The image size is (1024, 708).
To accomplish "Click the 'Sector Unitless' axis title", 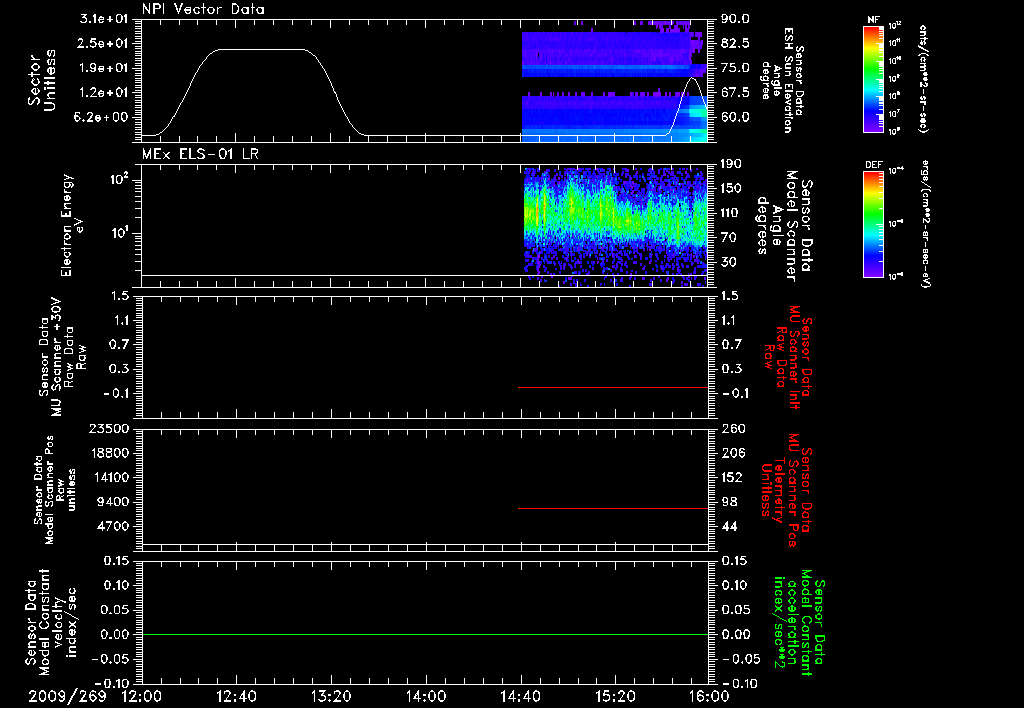I will point(42,80).
